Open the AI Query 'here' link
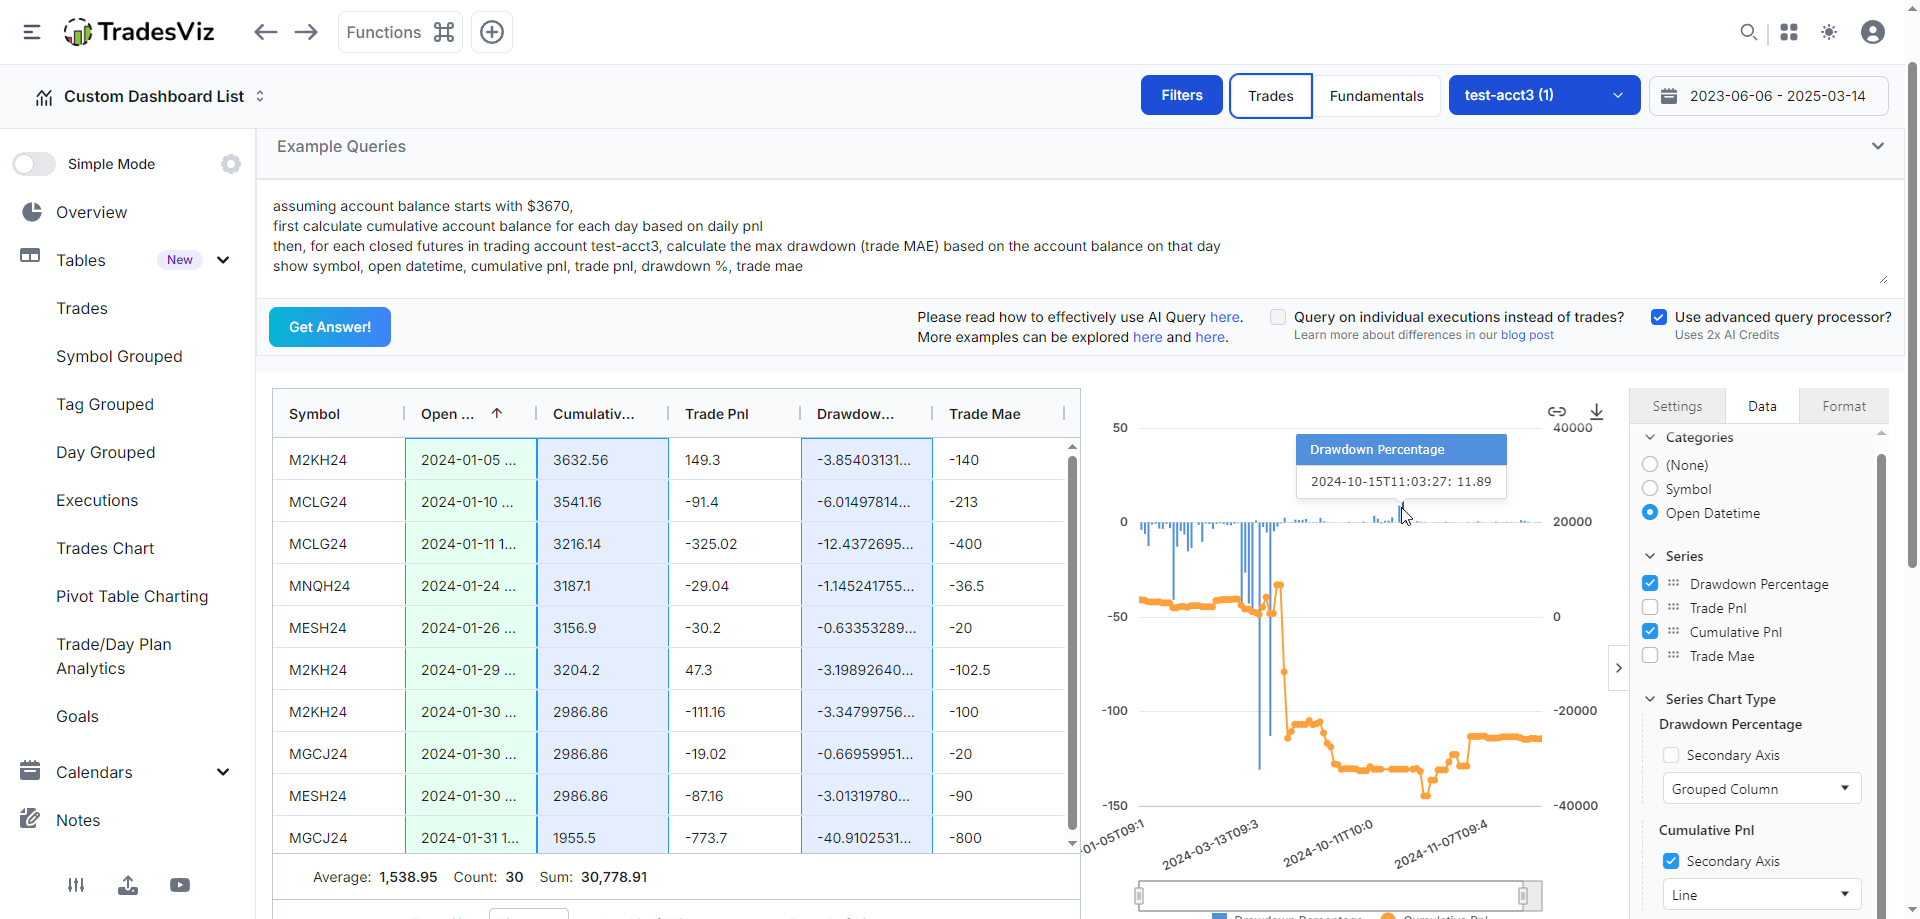Image resolution: width=1920 pixels, height=919 pixels. tap(1224, 317)
